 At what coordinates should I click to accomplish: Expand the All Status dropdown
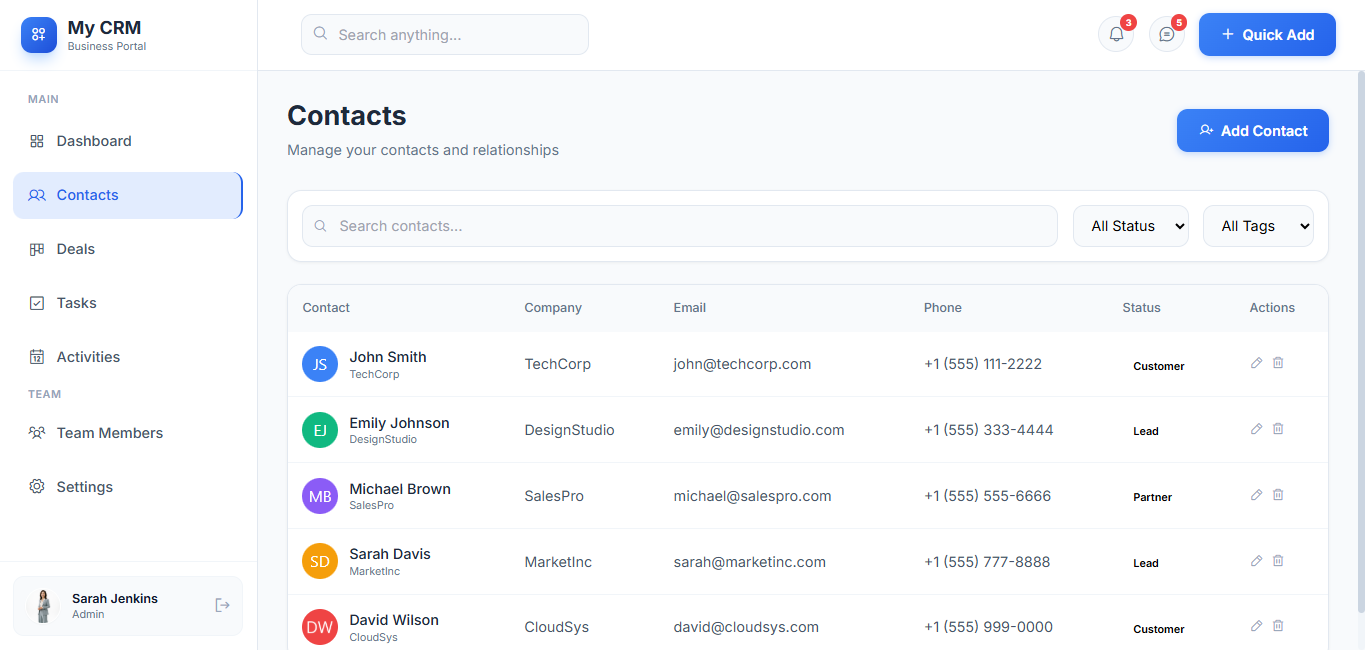pyautogui.click(x=1130, y=226)
